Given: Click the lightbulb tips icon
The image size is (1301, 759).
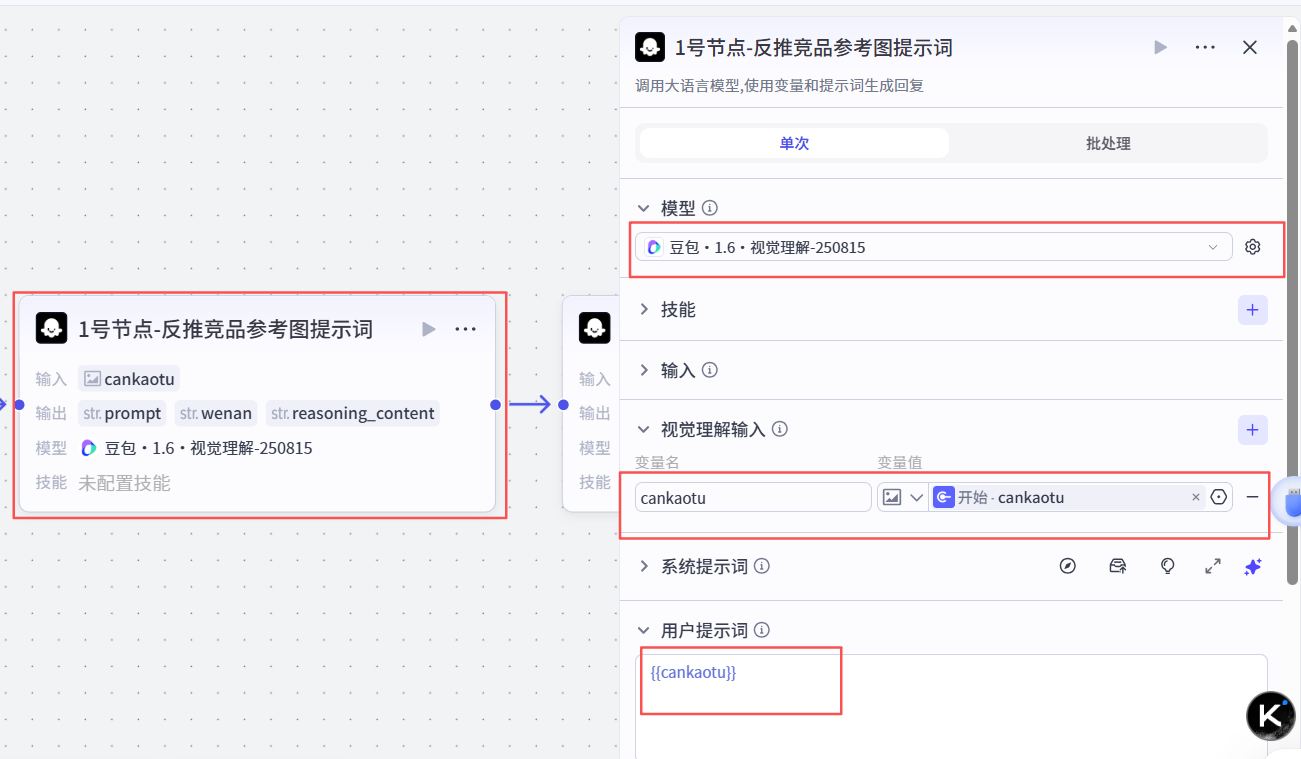Looking at the screenshot, I should [1167, 566].
